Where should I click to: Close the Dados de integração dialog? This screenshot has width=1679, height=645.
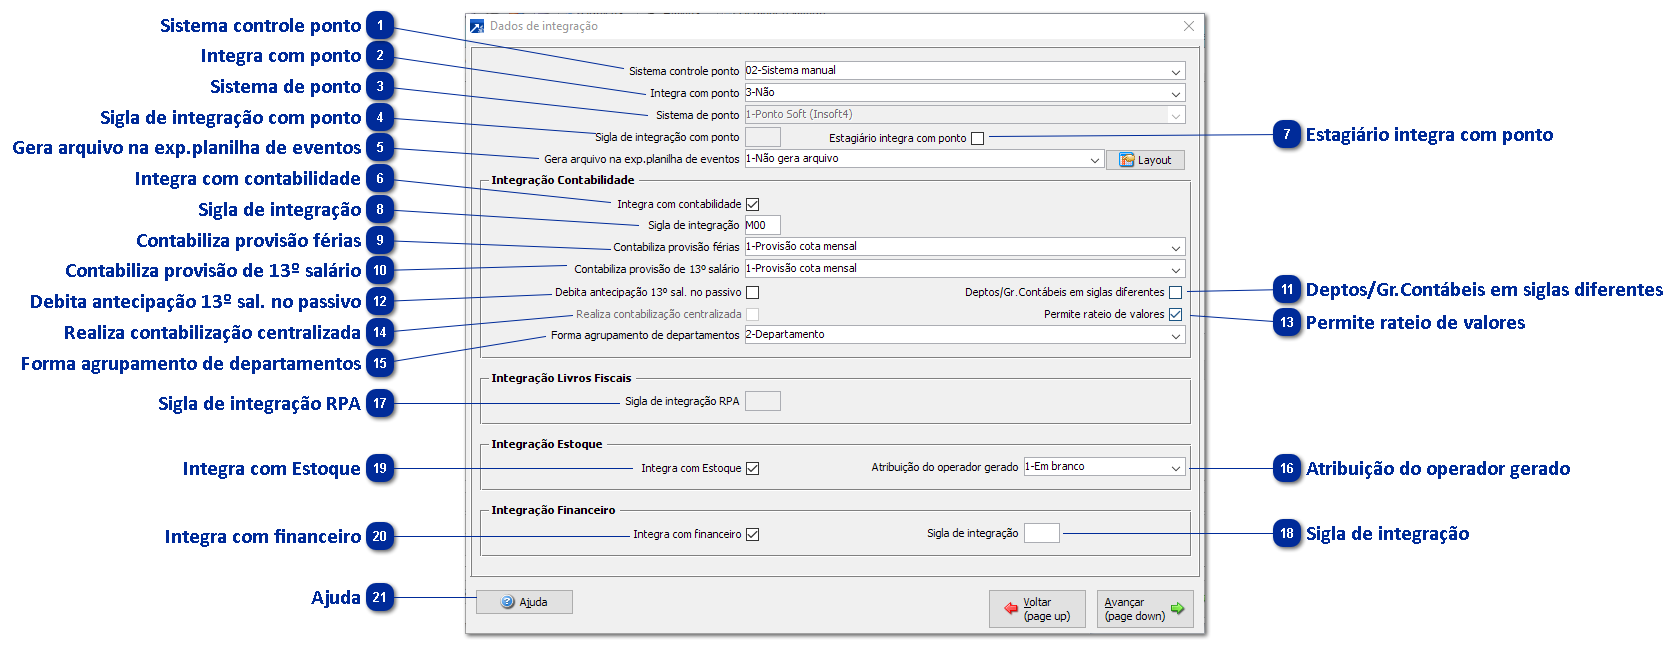pyautogui.click(x=1189, y=26)
